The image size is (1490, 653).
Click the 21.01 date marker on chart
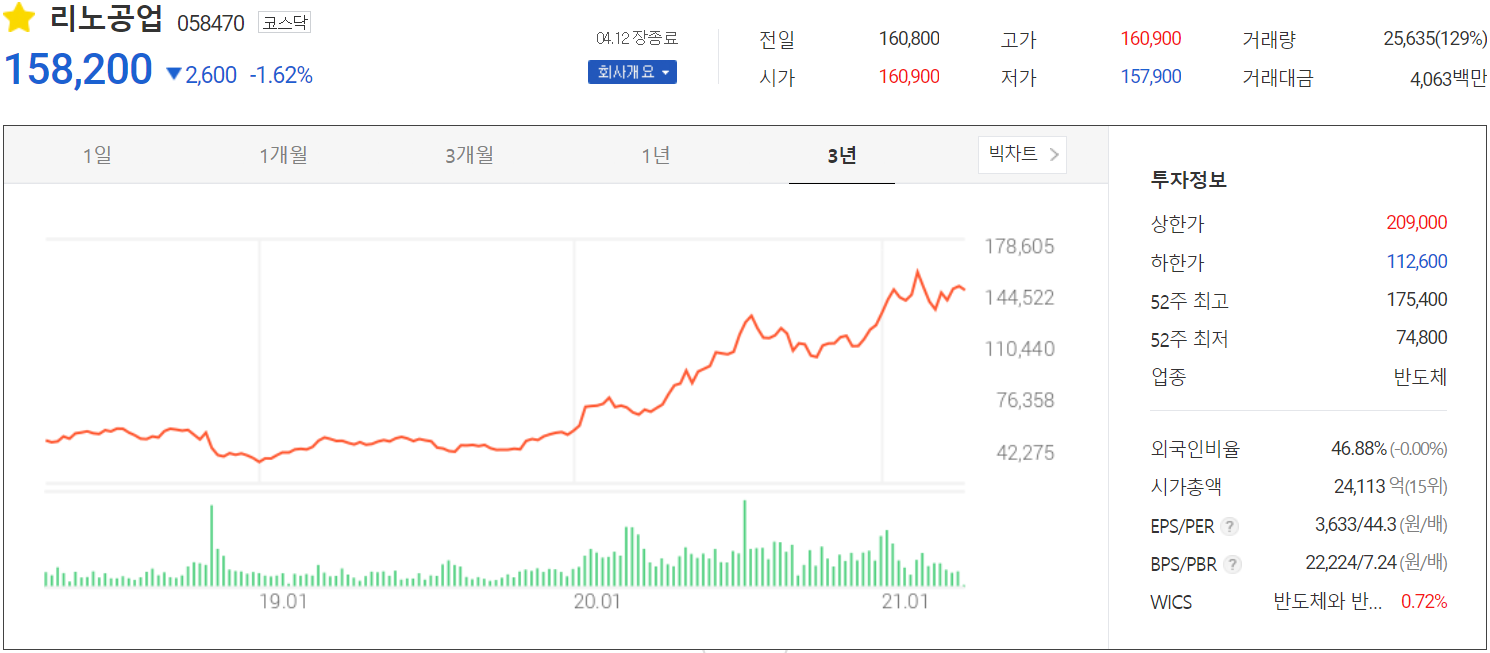905,602
